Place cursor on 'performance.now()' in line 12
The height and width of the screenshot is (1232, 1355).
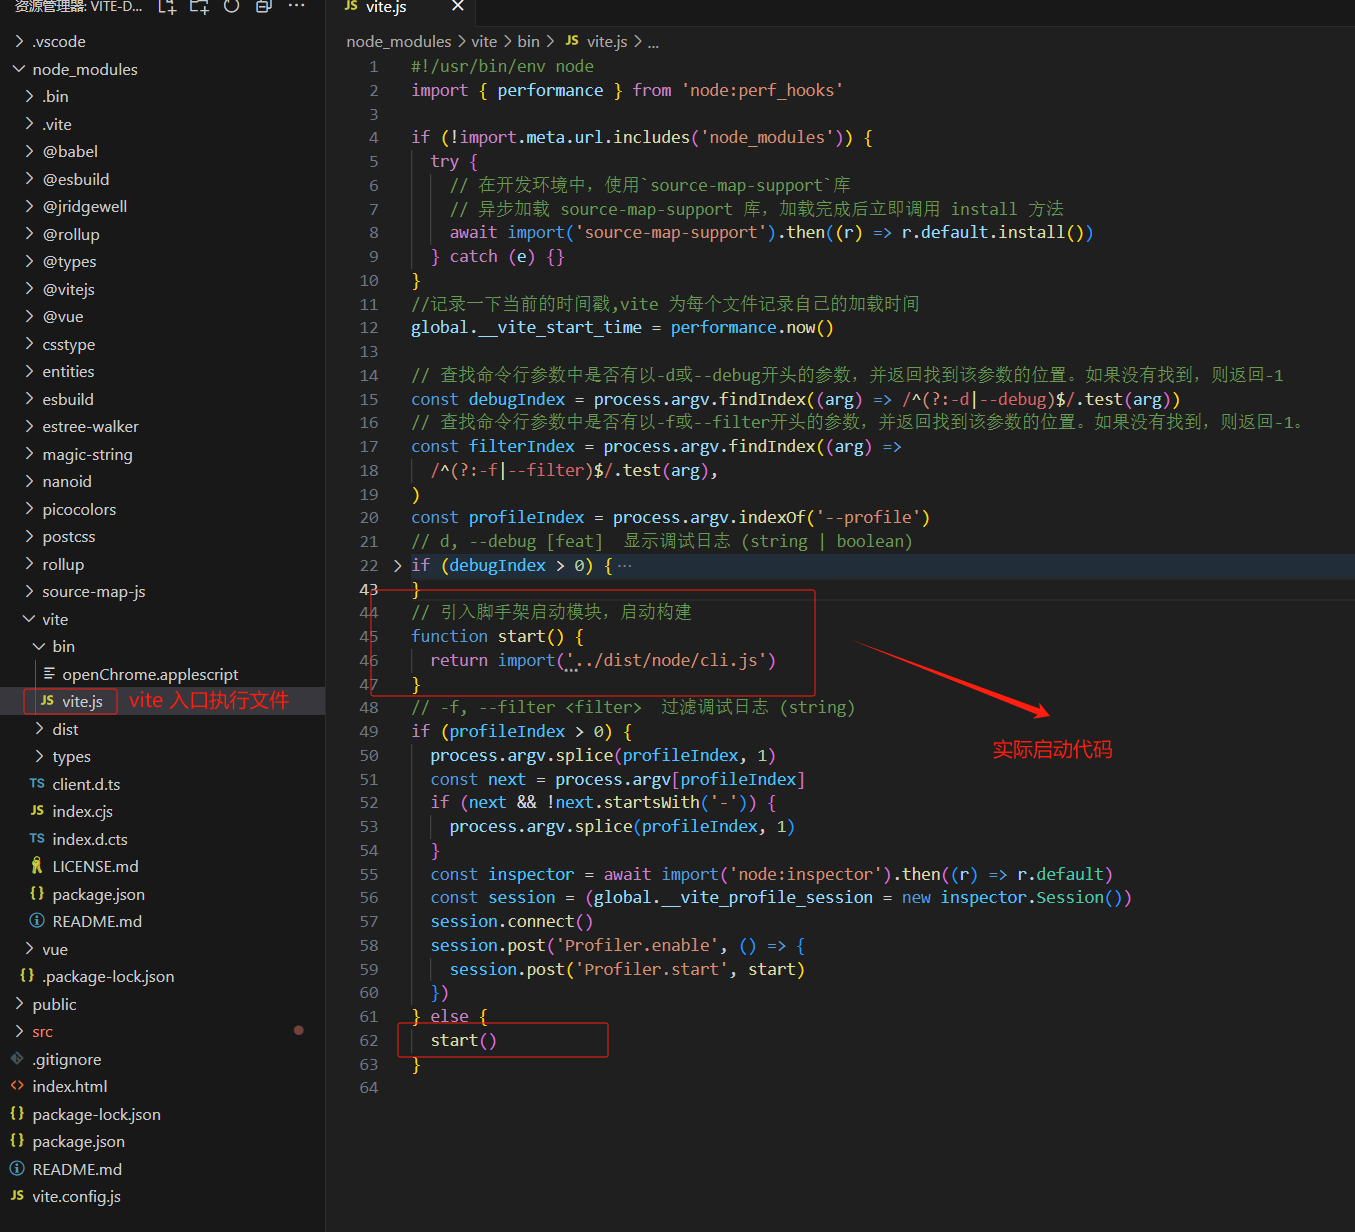(x=752, y=327)
